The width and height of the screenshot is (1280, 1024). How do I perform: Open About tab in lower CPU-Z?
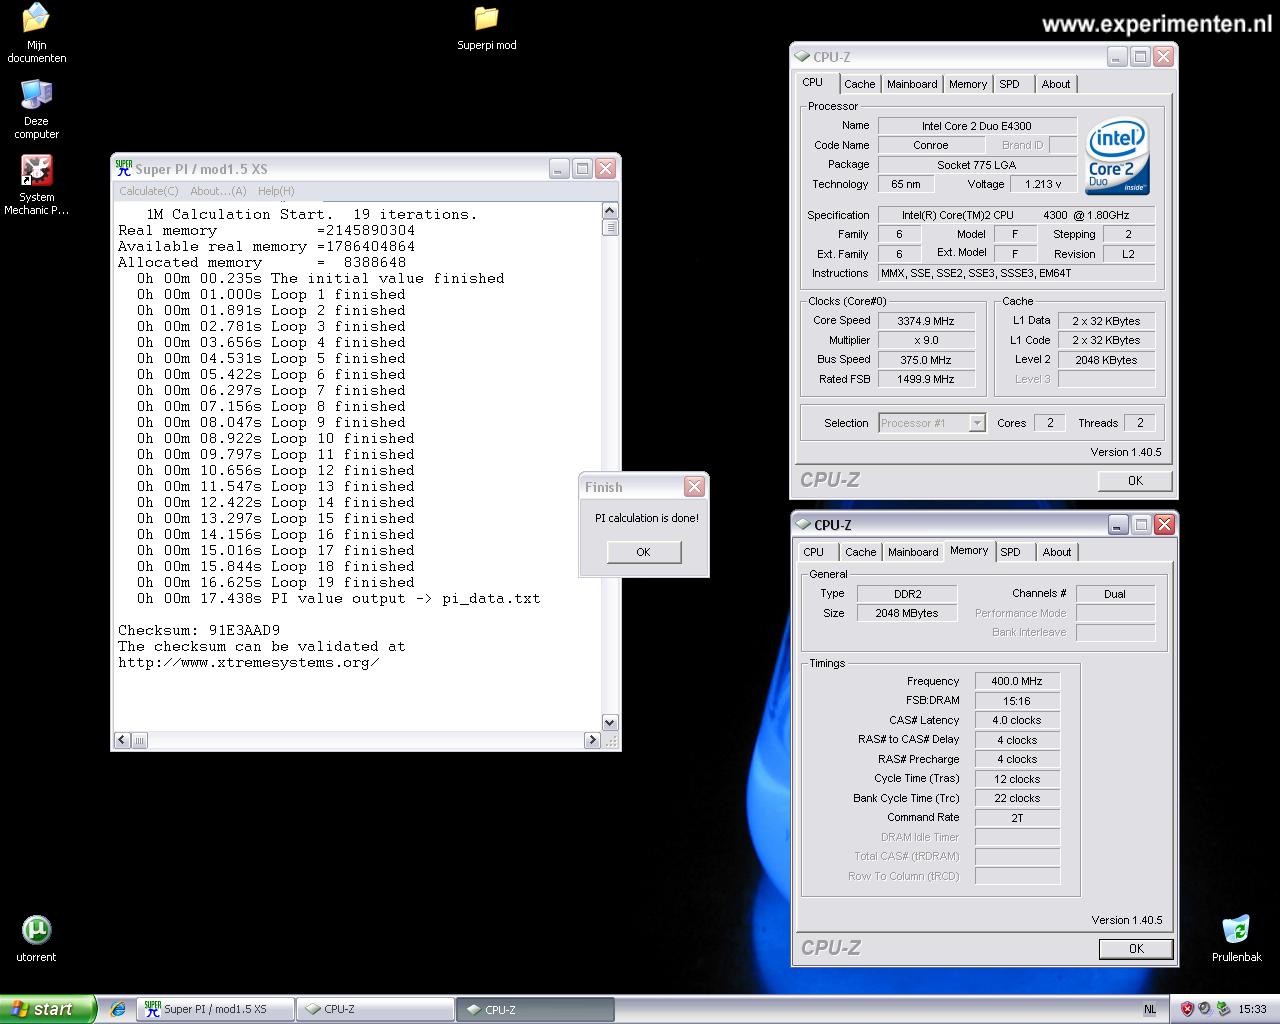1057,552
